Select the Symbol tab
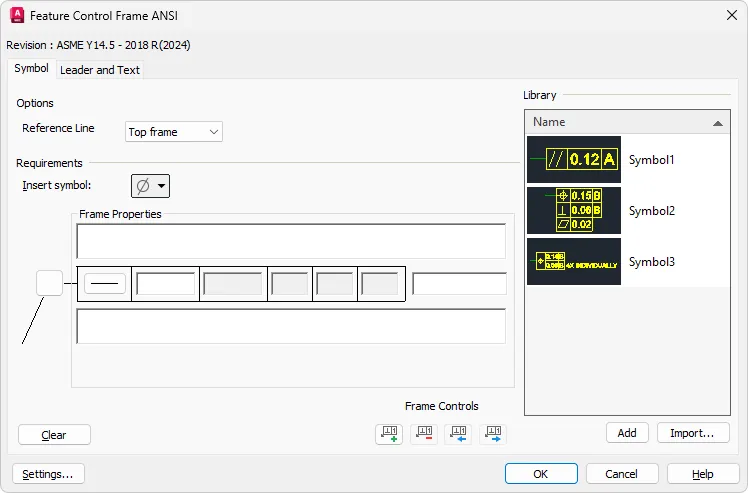This screenshot has height=493, width=748. [x=31, y=69]
